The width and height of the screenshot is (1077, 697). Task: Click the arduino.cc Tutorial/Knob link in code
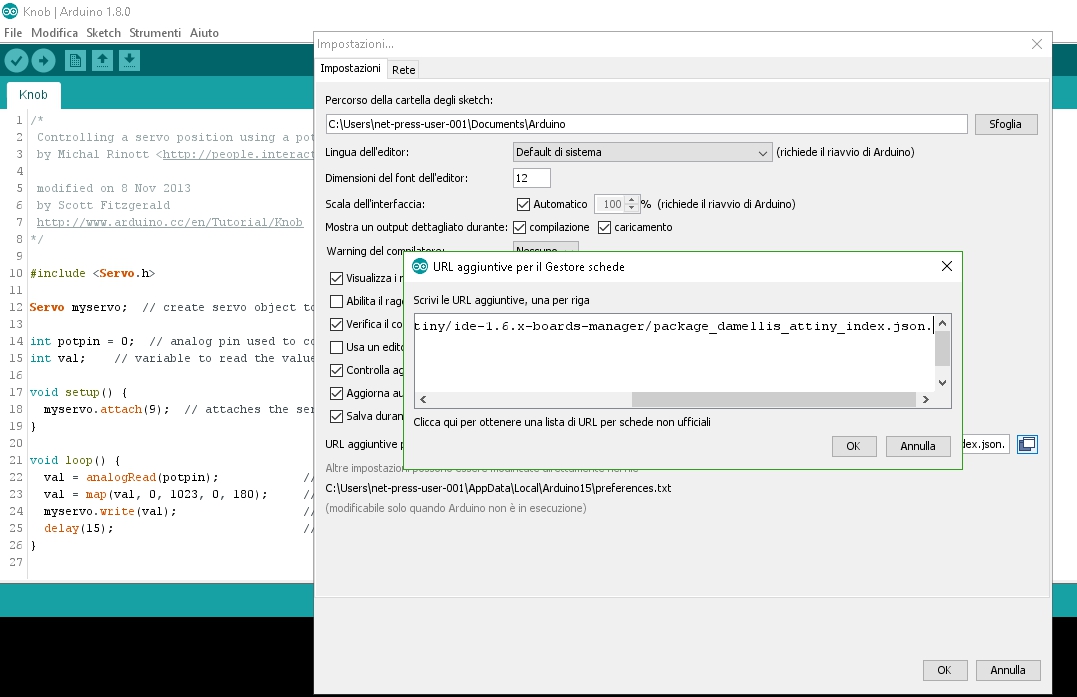(170, 222)
